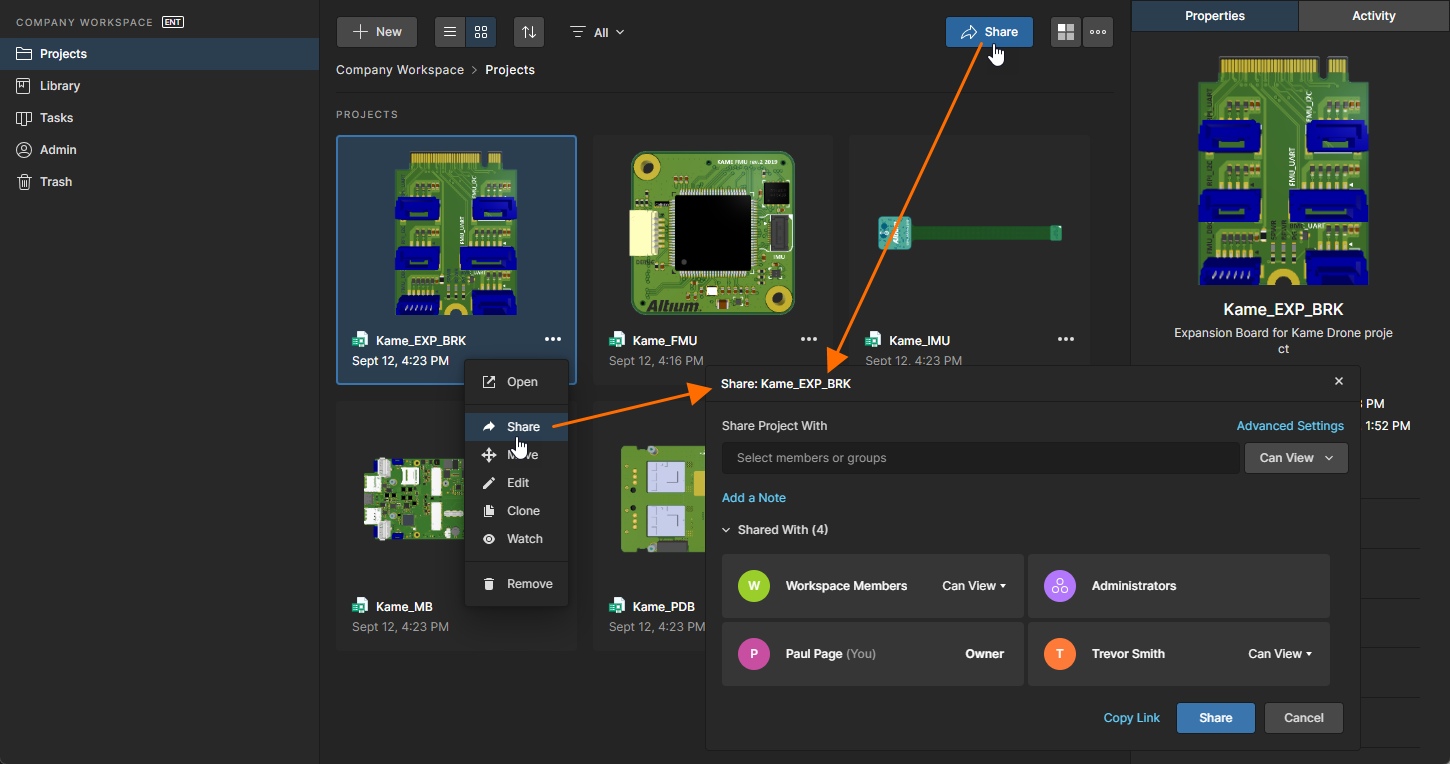Image resolution: width=1450 pixels, height=764 pixels.
Task: Click Copy Link in the Share dialog
Action: 1131,717
